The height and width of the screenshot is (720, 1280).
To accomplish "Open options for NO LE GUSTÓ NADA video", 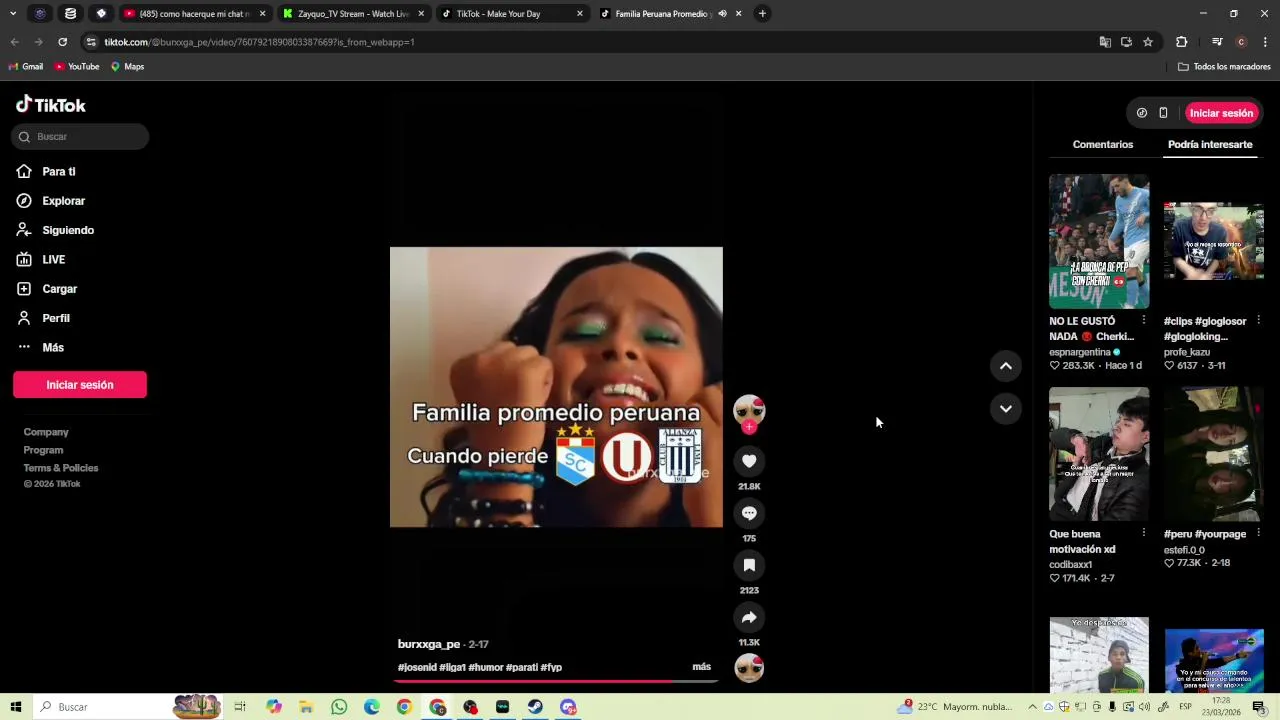I will click(1143, 321).
